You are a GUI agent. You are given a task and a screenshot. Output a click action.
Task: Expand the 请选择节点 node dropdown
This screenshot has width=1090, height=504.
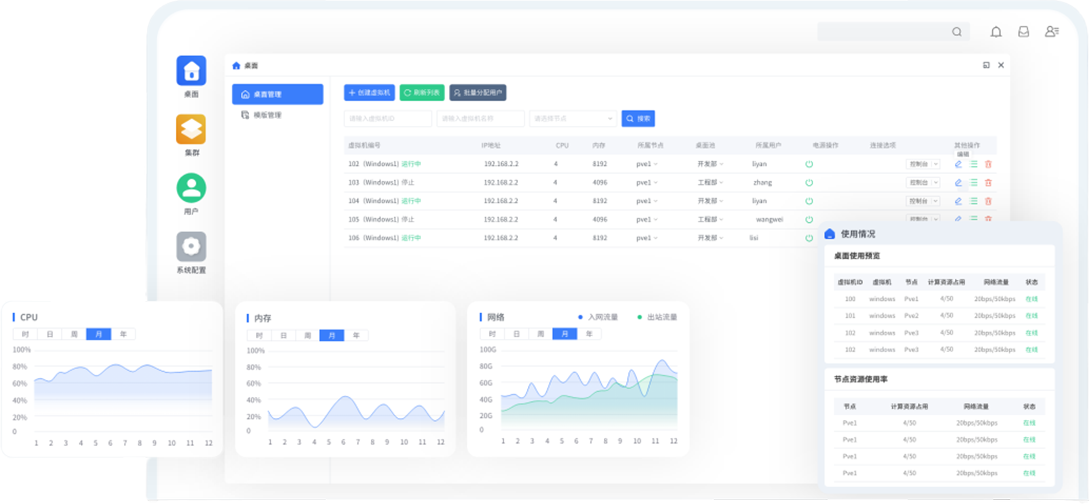tap(572, 118)
